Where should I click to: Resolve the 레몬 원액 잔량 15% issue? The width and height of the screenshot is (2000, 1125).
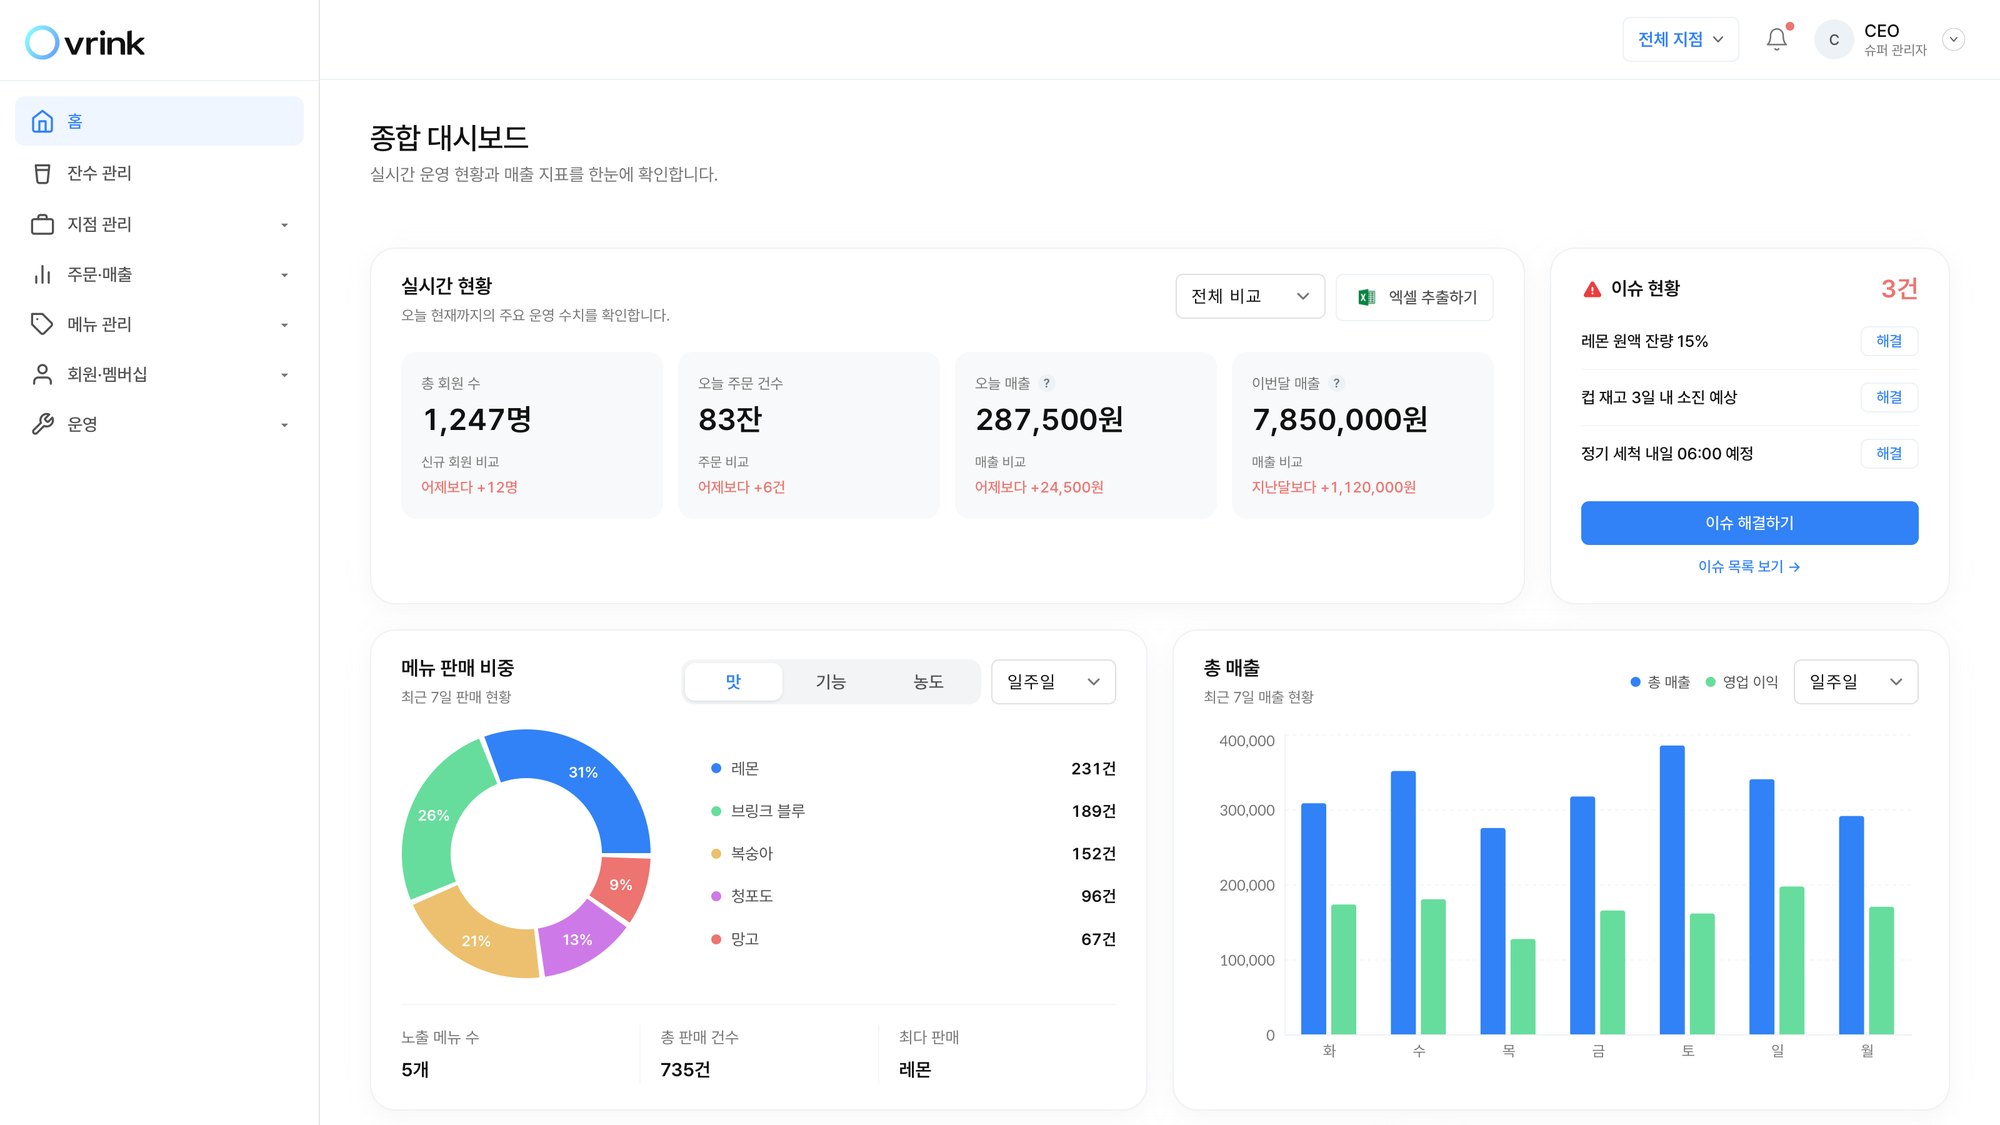click(x=1889, y=341)
